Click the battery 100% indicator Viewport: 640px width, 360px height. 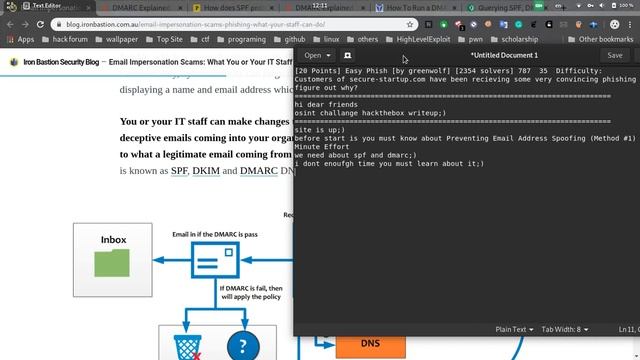coord(622,6)
